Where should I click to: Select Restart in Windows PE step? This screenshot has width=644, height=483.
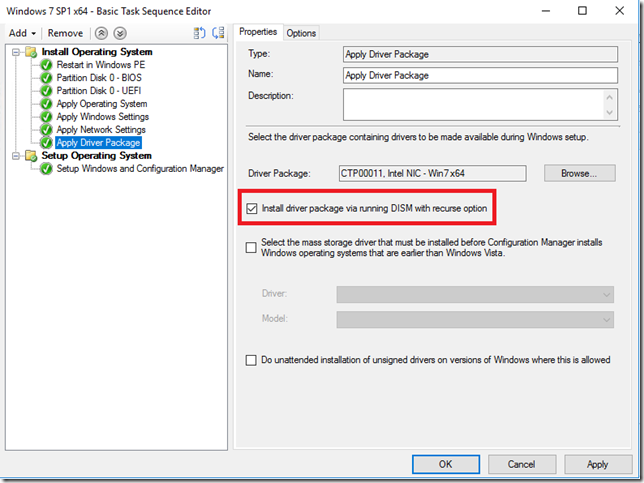(101, 65)
